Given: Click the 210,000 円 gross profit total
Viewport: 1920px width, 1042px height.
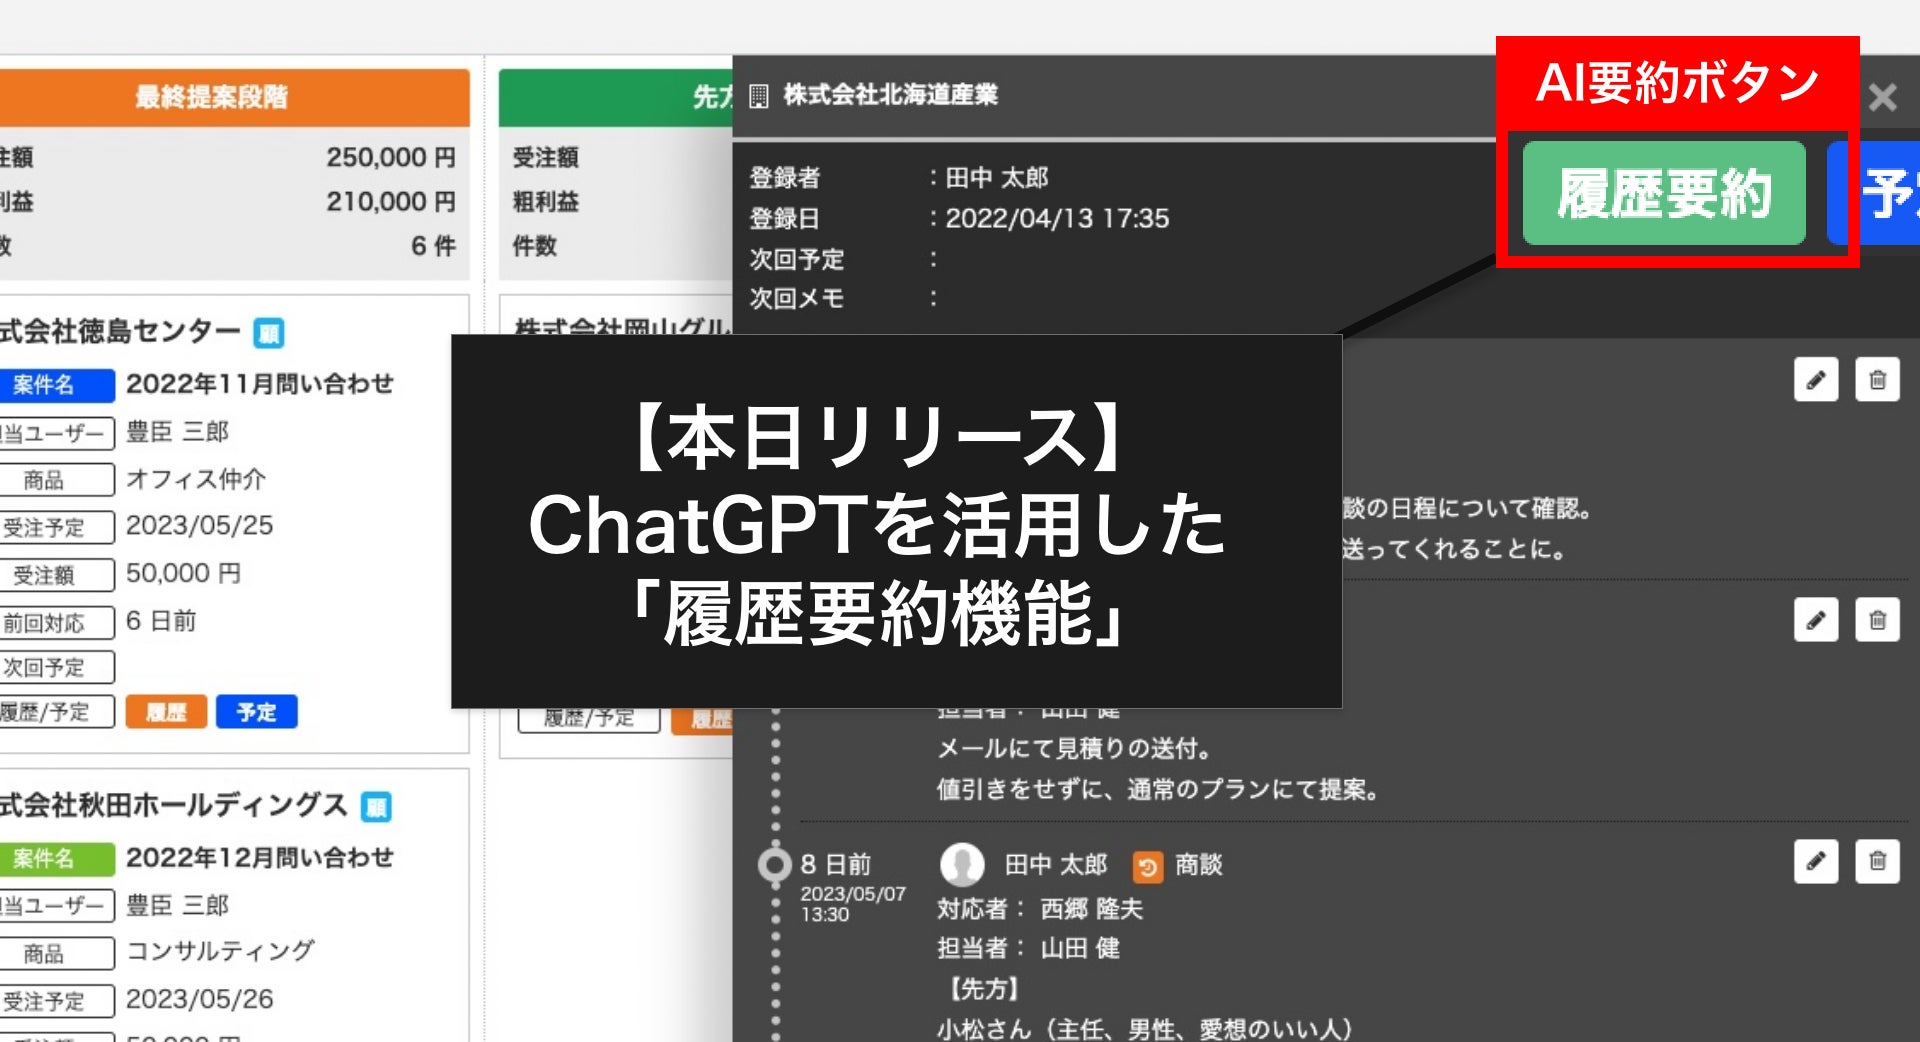Looking at the screenshot, I should pos(391,202).
